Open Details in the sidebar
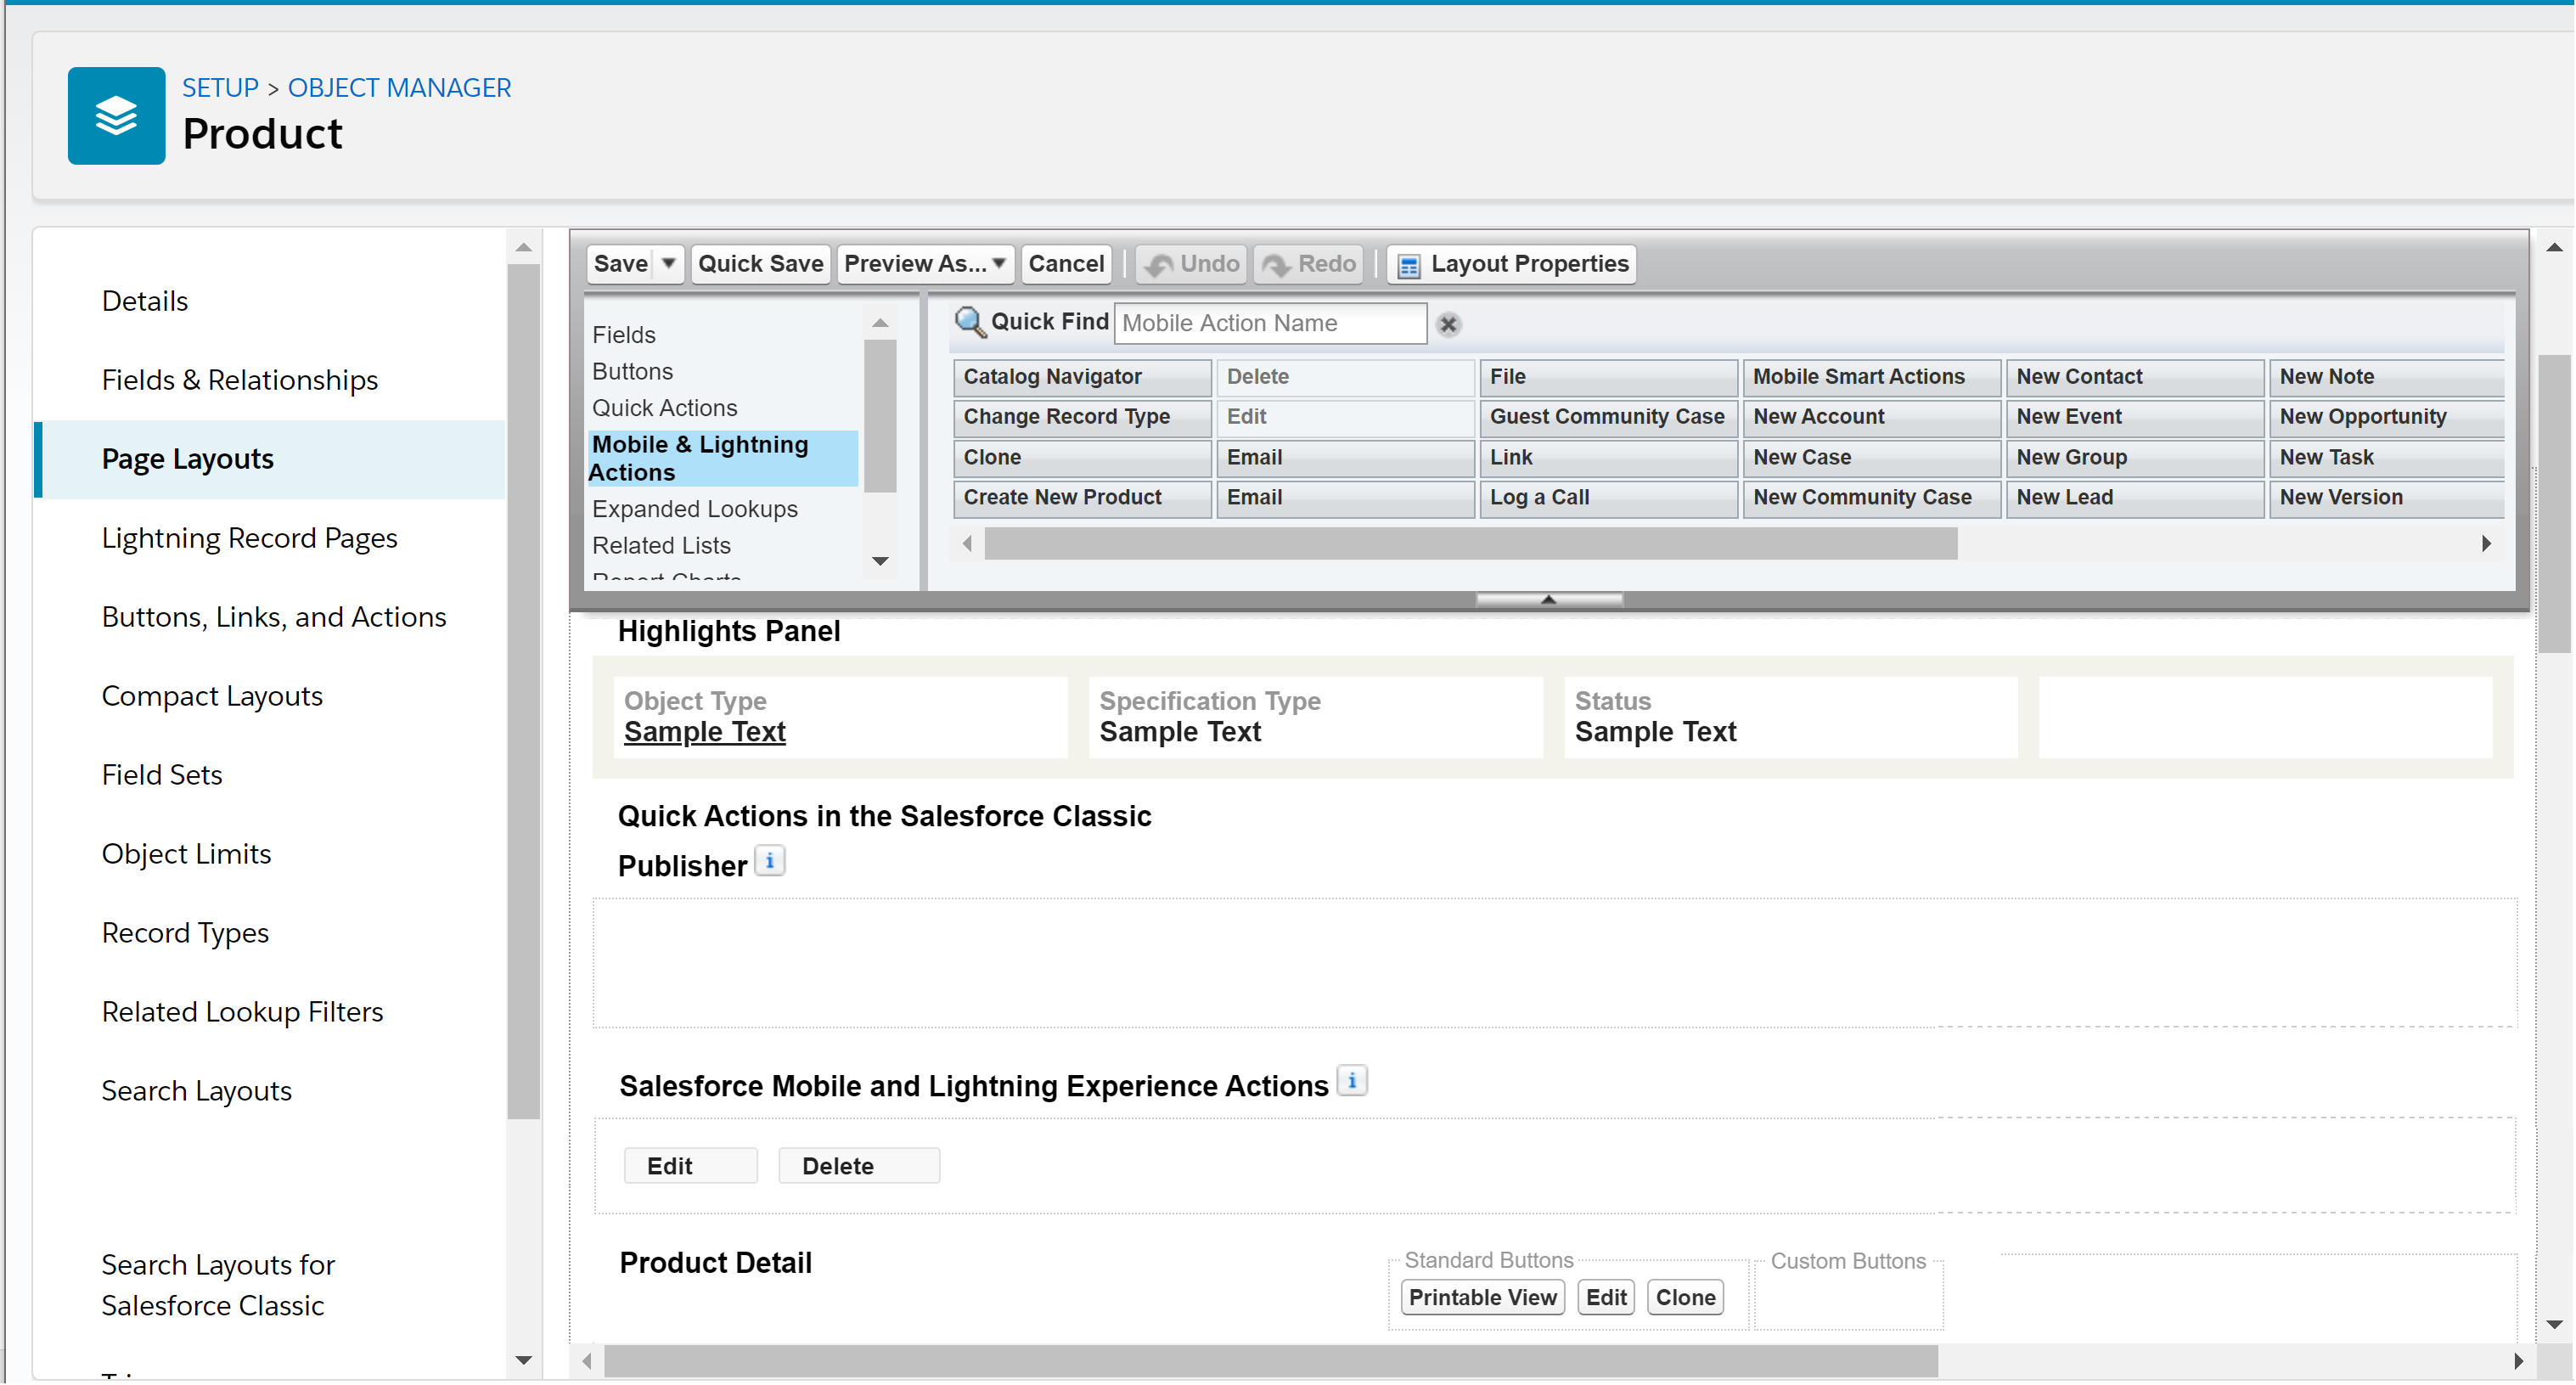The image size is (2576, 1385). (x=145, y=301)
